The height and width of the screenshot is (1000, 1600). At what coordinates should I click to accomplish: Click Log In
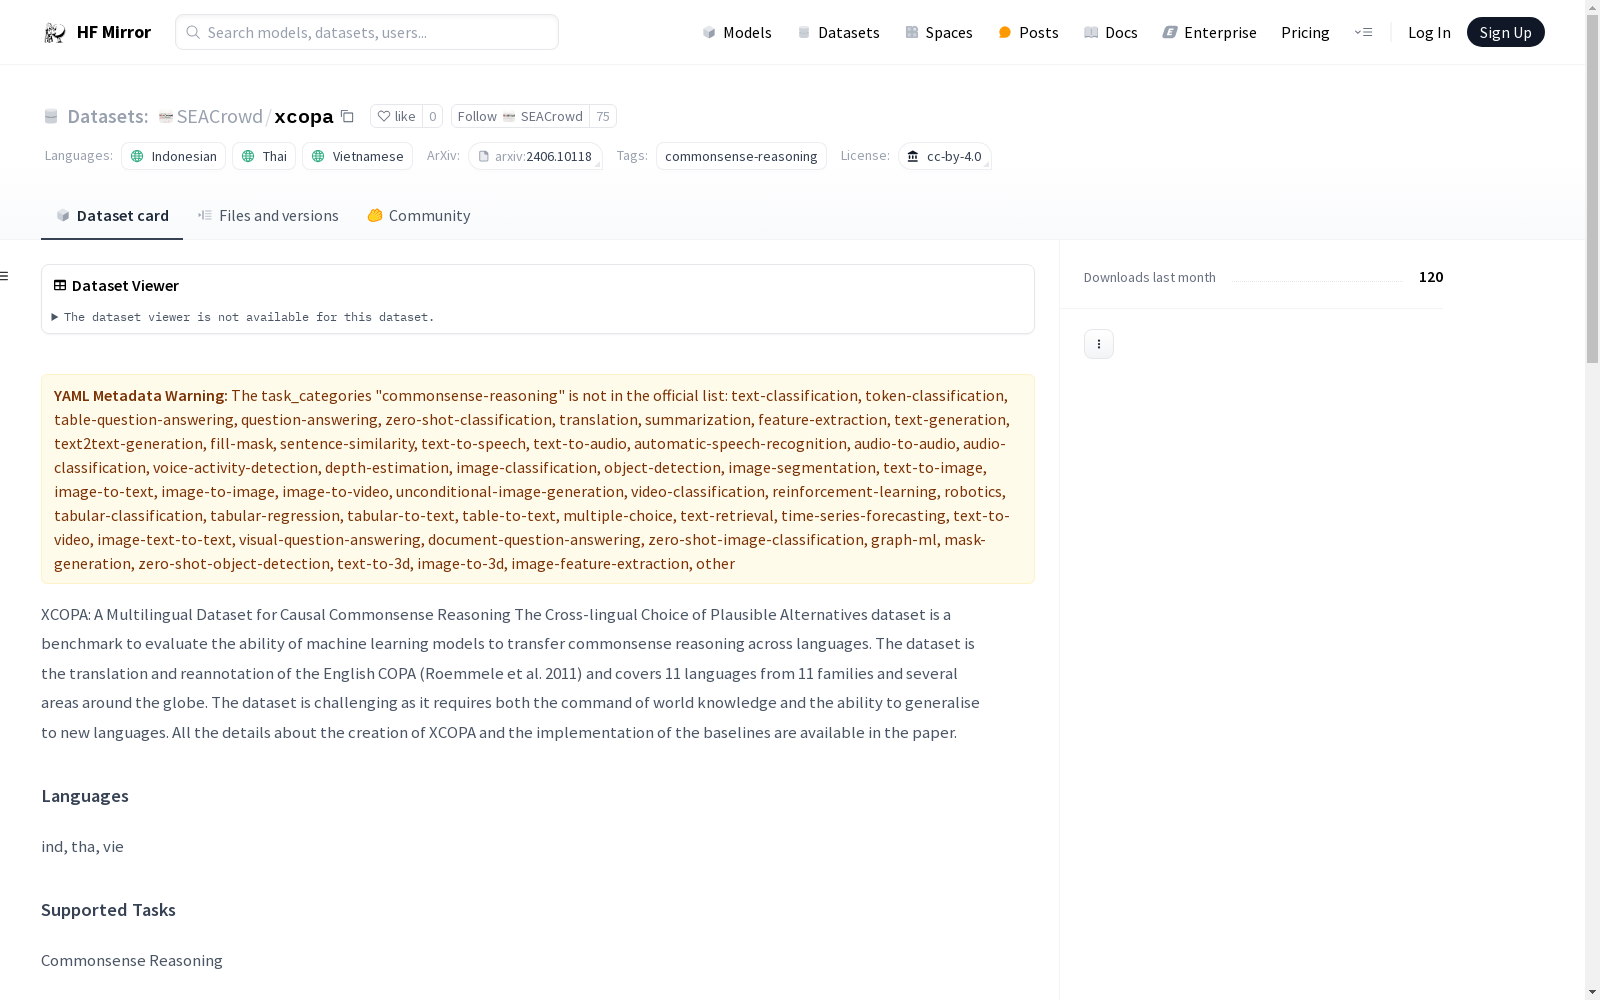click(1429, 32)
